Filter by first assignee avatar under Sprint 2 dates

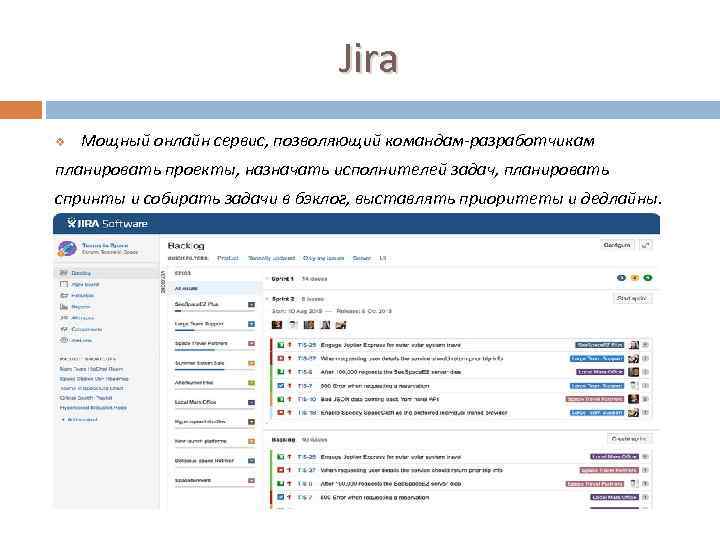[x=277, y=325]
